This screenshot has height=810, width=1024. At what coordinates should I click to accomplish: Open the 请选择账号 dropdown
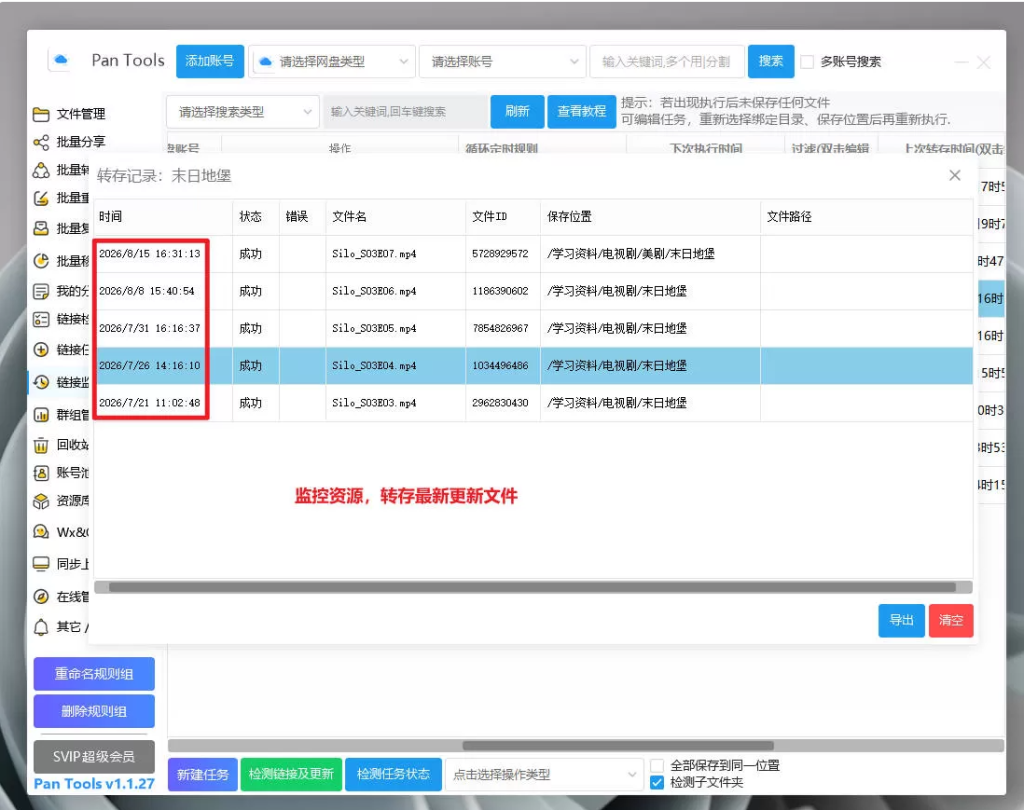[x=502, y=61]
